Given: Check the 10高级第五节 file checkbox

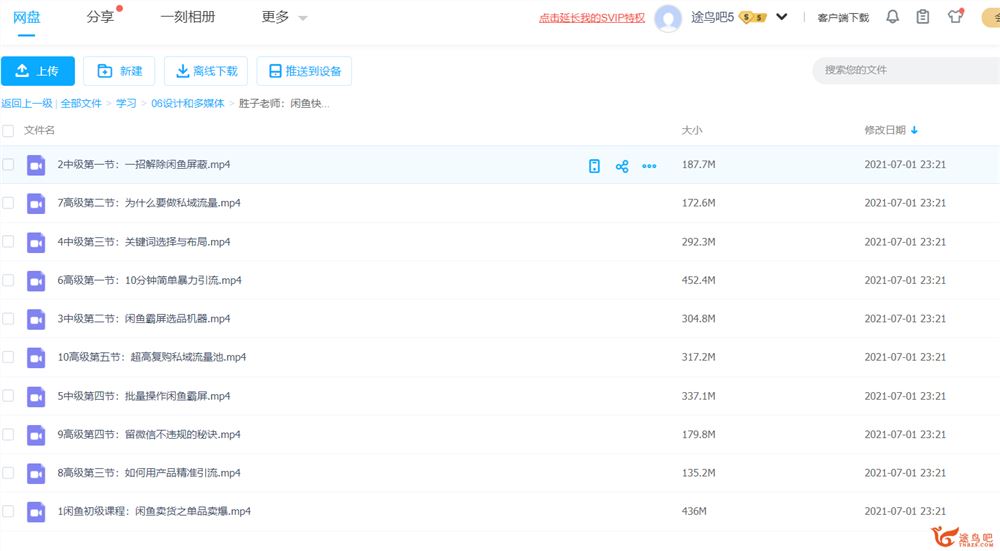Looking at the screenshot, I should click(x=8, y=356).
